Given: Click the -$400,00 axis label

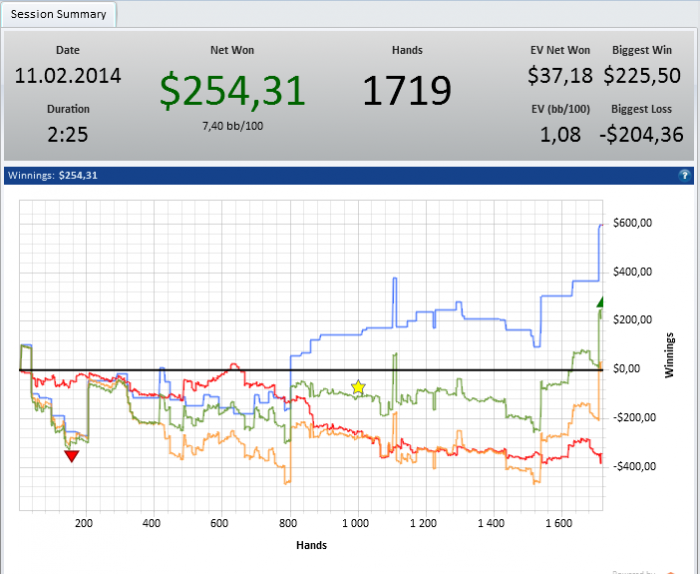Looking at the screenshot, I should [x=633, y=466].
